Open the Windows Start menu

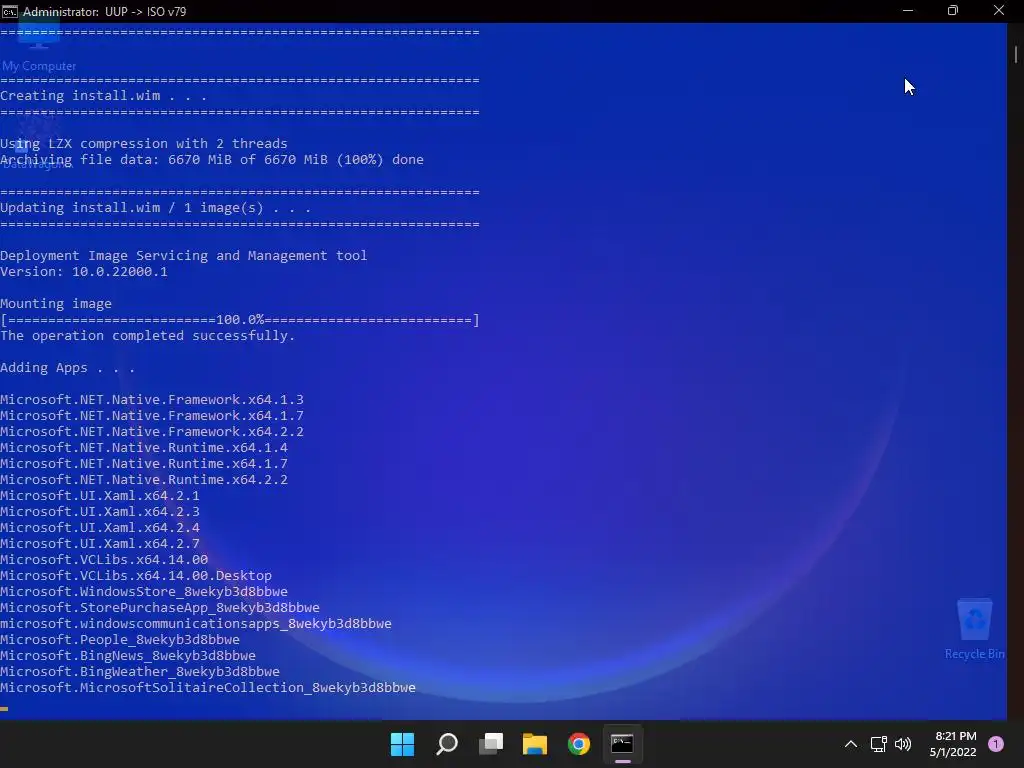point(402,744)
